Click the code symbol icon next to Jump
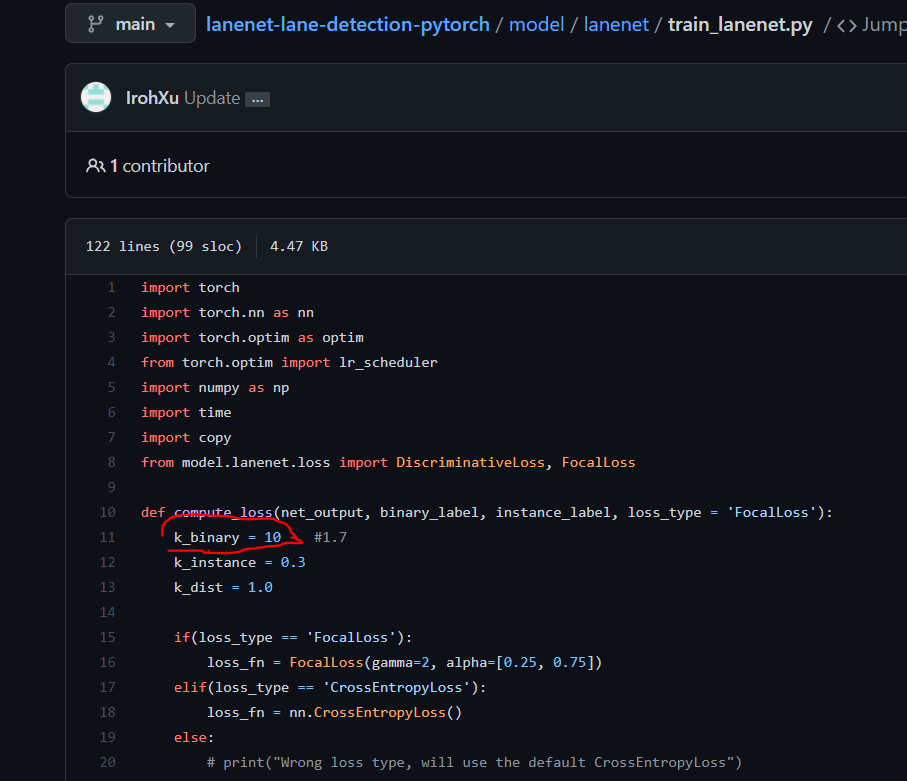Viewport: 907px width, 781px height. point(849,23)
